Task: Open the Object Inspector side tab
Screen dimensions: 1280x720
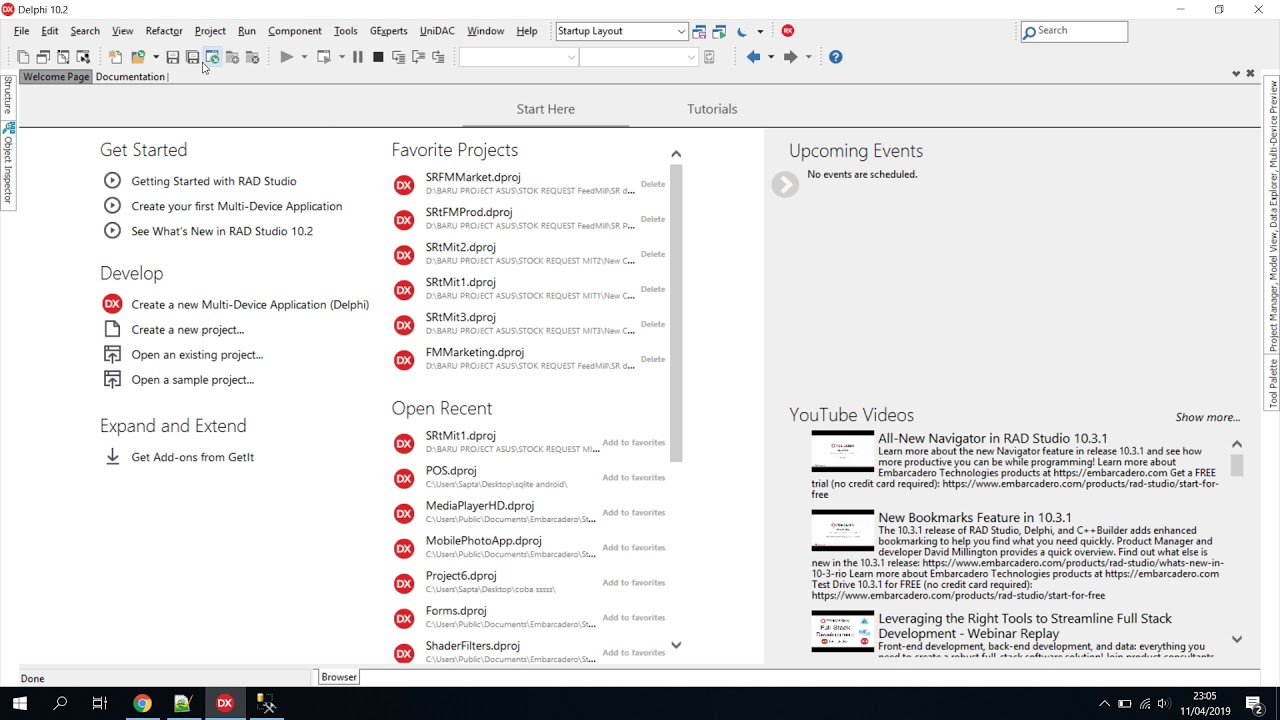Action: [7, 165]
